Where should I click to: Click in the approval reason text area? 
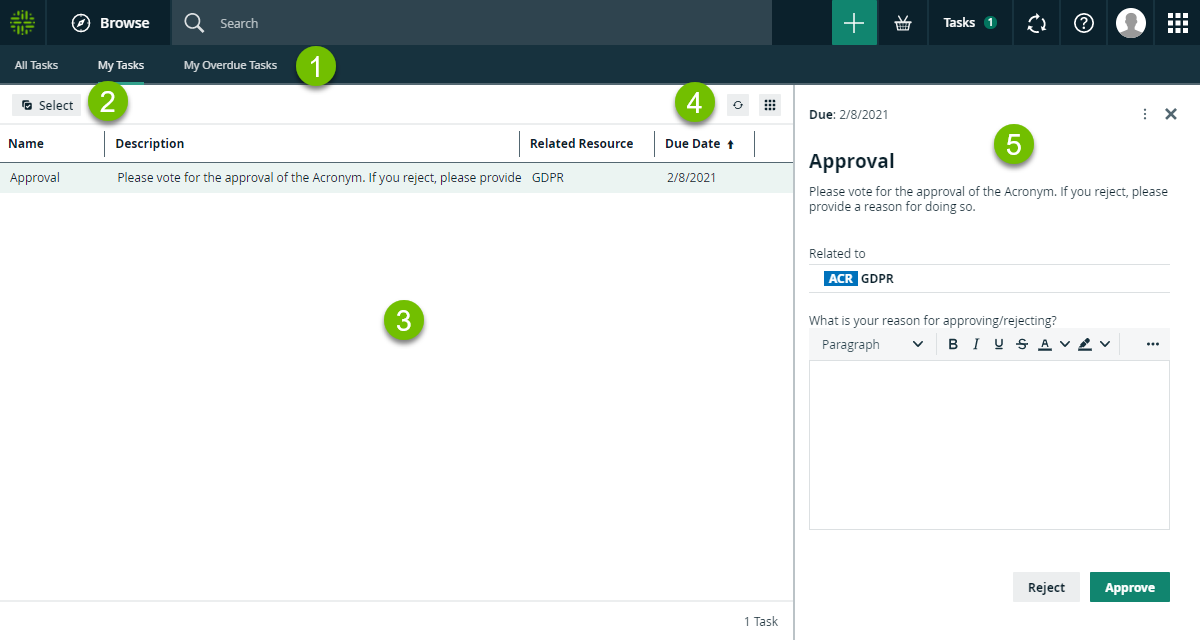click(988, 444)
